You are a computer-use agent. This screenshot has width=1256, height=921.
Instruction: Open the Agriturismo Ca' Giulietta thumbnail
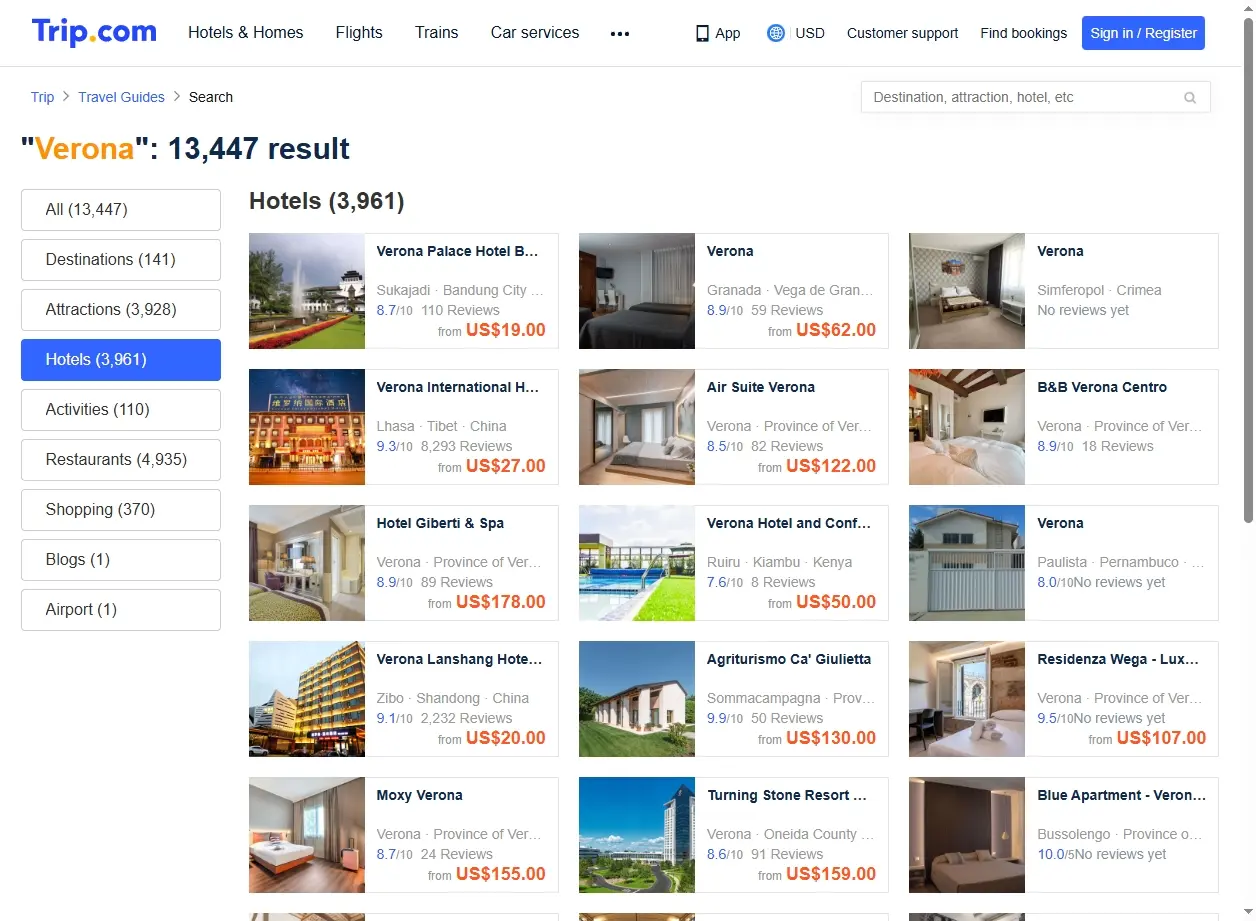[637, 699]
